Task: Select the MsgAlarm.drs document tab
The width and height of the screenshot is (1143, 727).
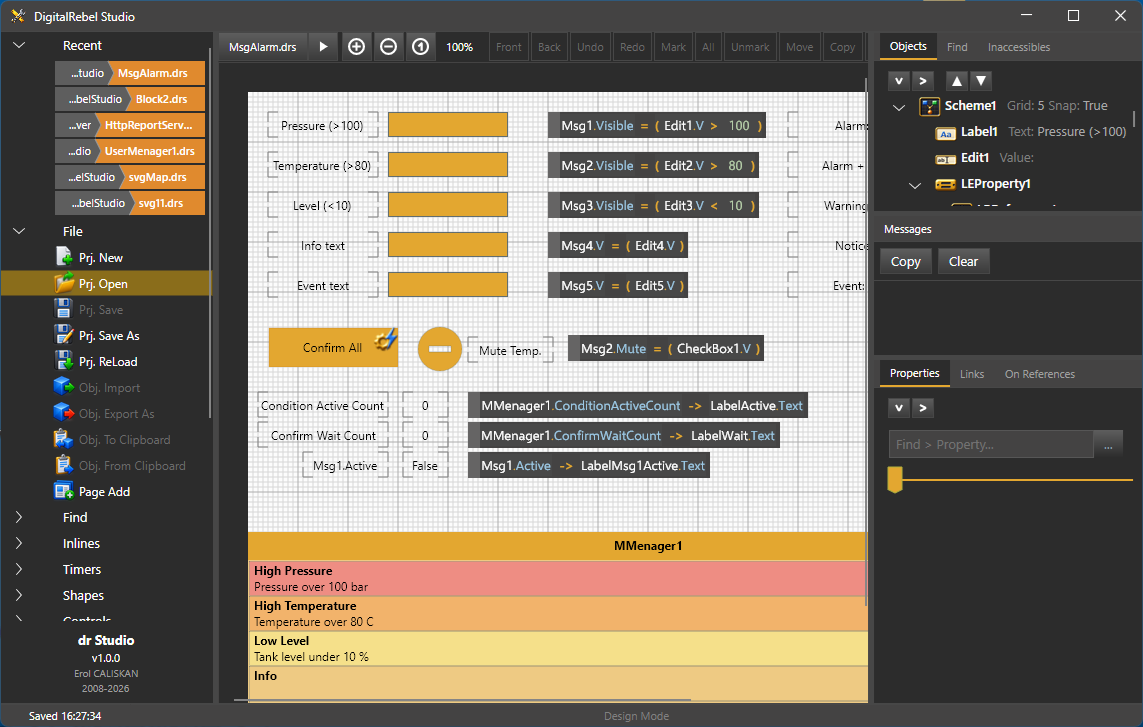Action: [x=263, y=47]
